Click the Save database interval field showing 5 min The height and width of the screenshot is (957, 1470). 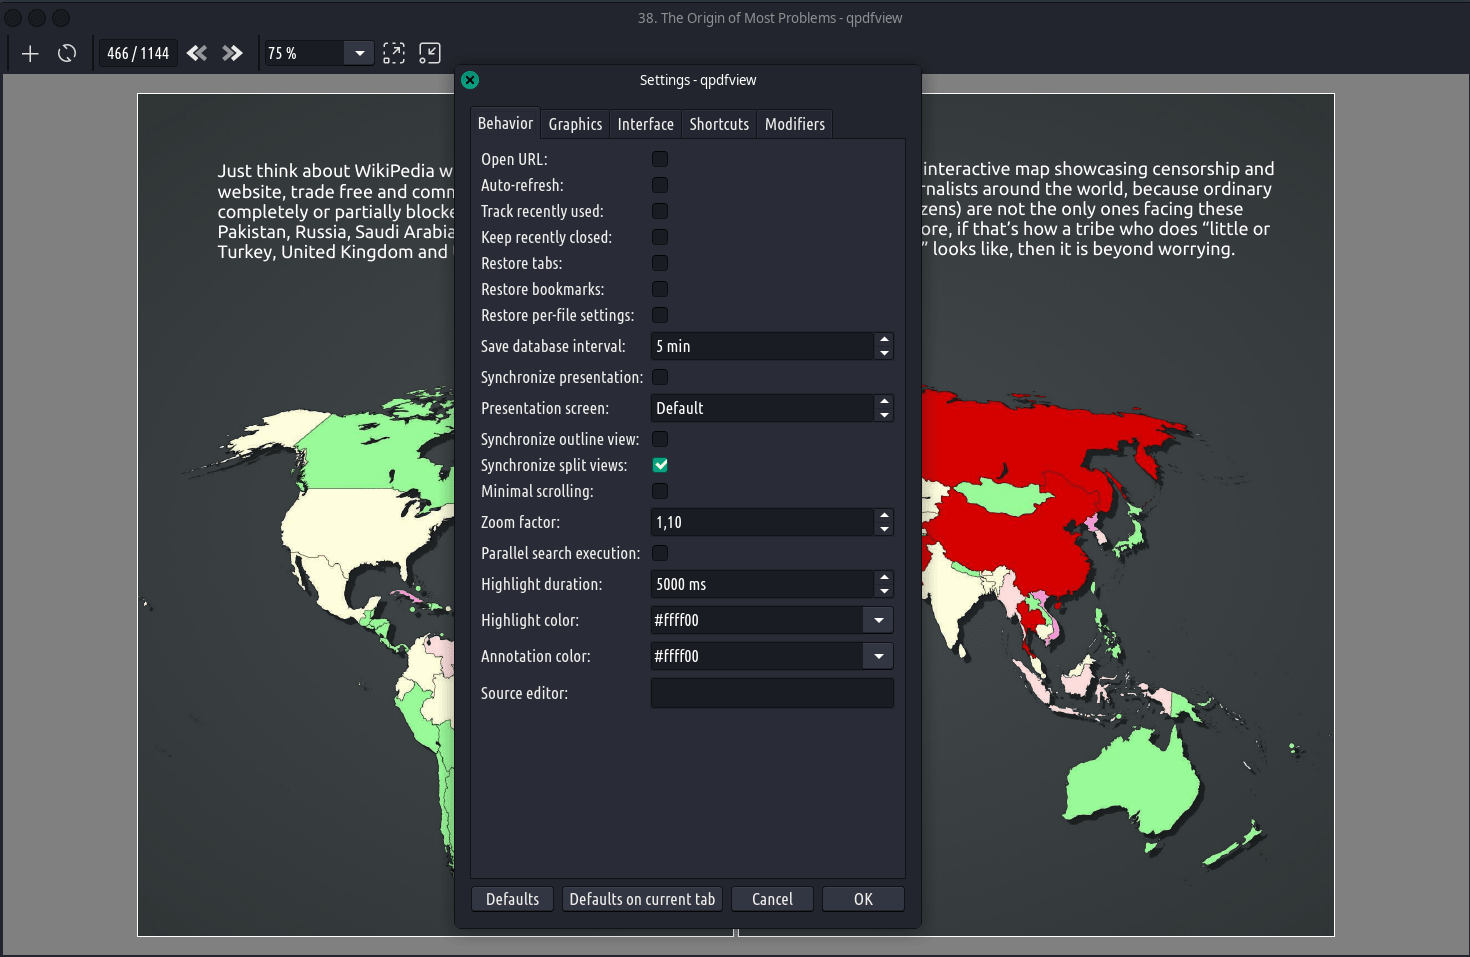tap(762, 346)
